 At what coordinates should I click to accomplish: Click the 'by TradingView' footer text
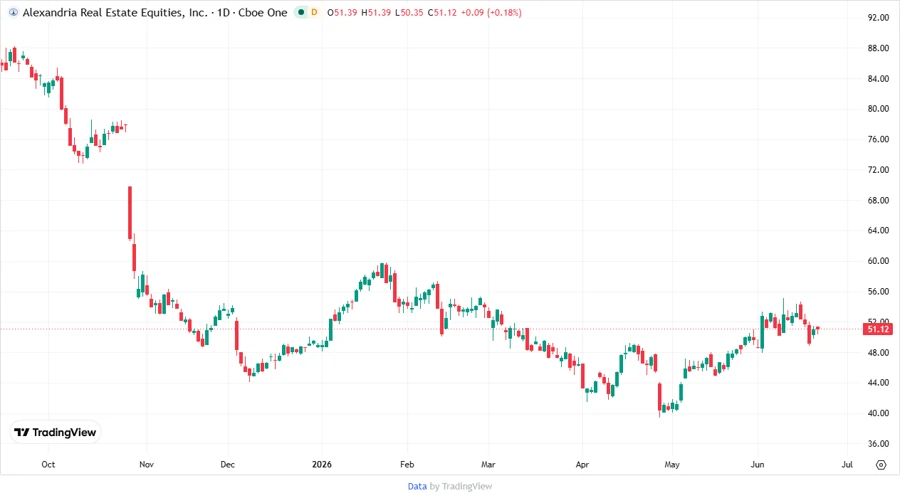(x=461, y=486)
